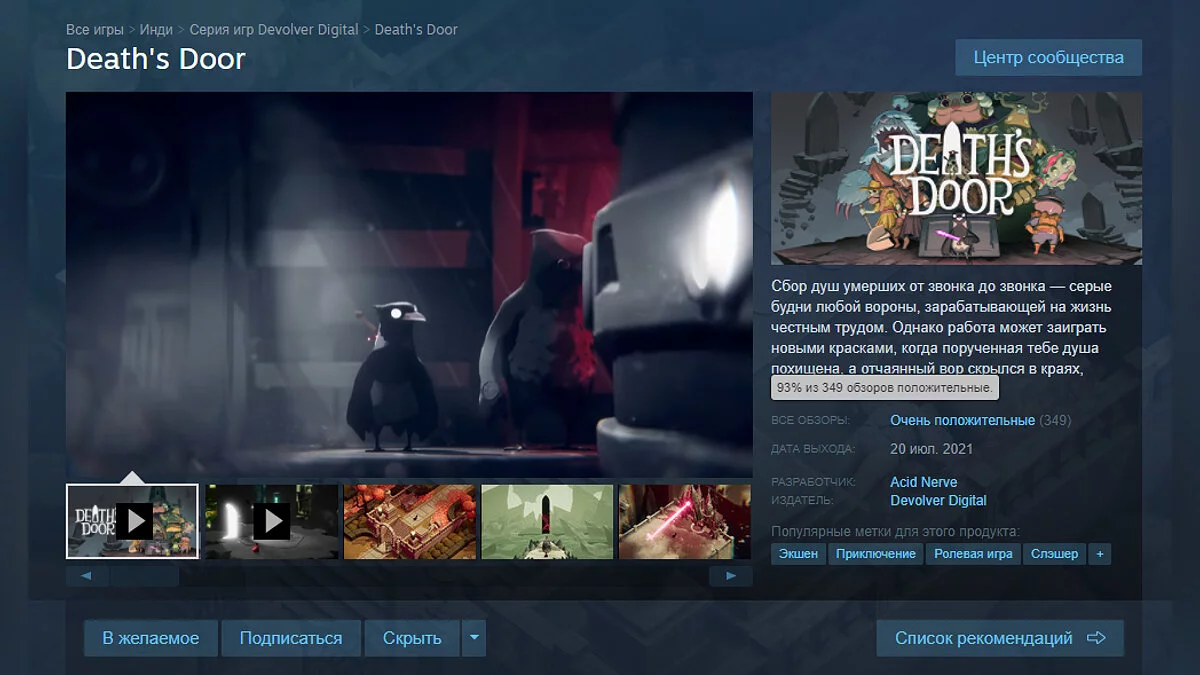This screenshot has height=675, width=1200.
Task: Open dropdown arrow next to Скрыть button
Action: coord(474,638)
